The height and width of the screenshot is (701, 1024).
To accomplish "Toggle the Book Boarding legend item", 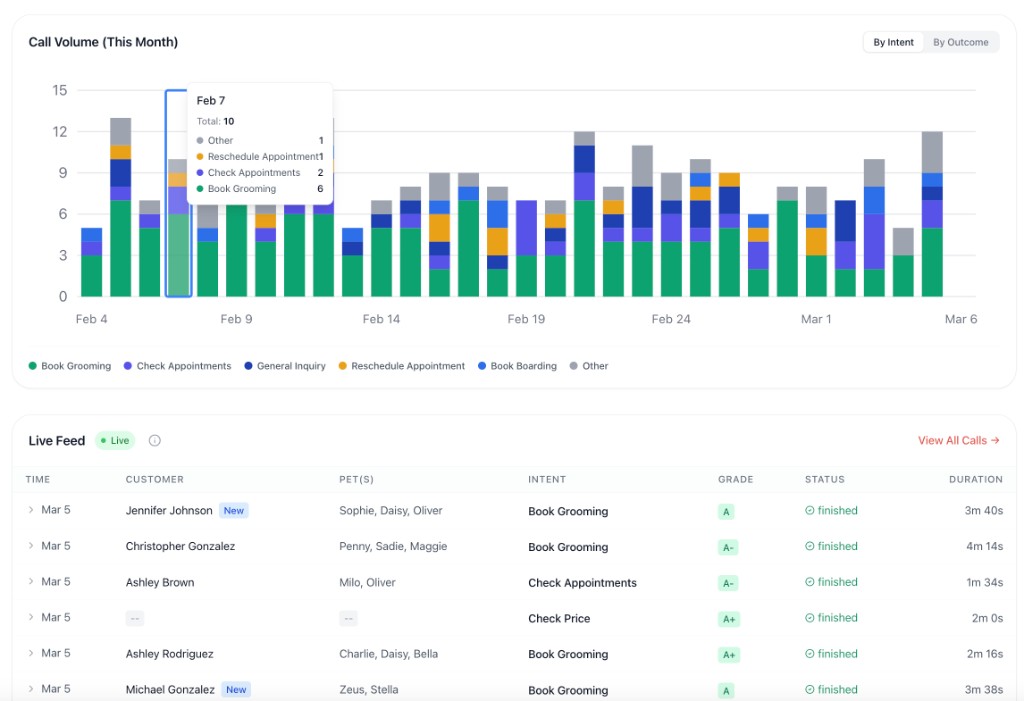I will click(x=517, y=366).
